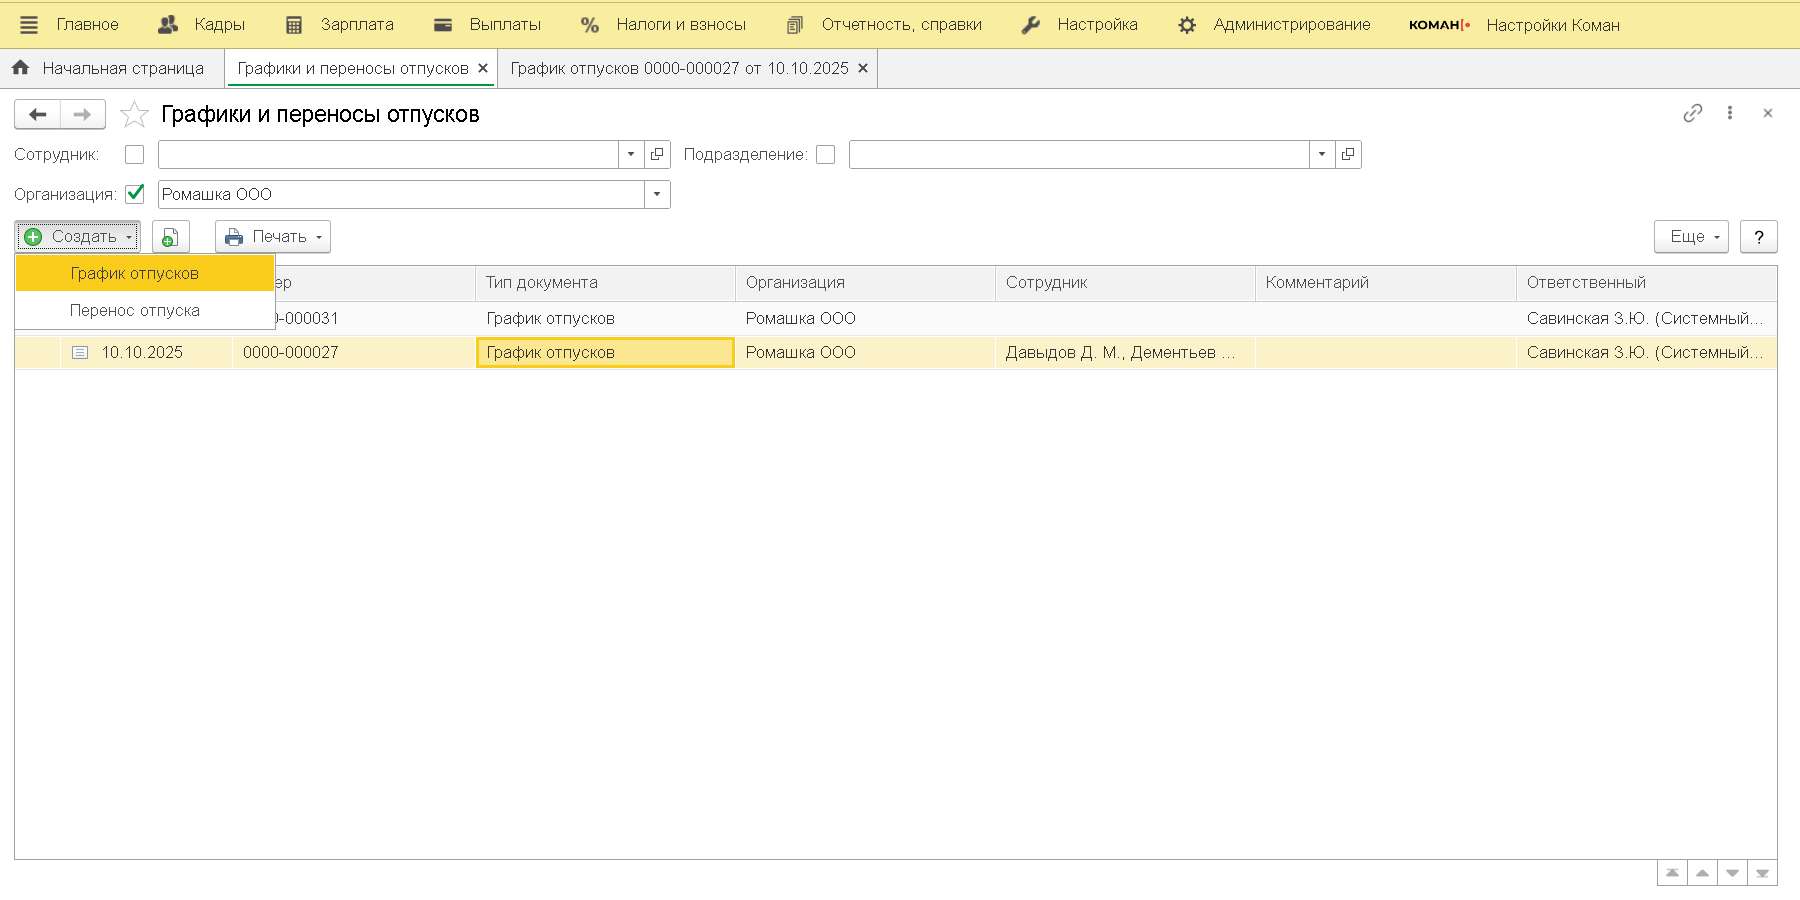This screenshot has width=1800, height=900.
Task: Enable the Сотрудник filter checkbox
Action: [x=134, y=154]
